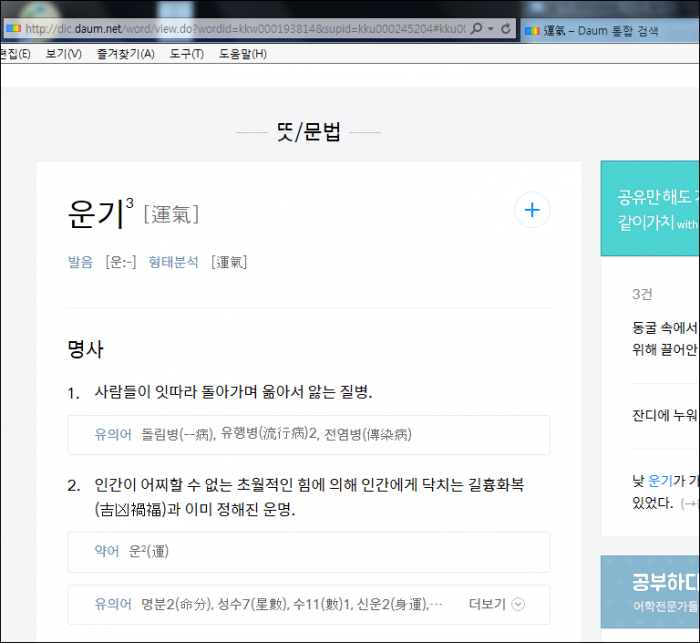Click the headword 운기
The image size is (700, 643).
96,214
